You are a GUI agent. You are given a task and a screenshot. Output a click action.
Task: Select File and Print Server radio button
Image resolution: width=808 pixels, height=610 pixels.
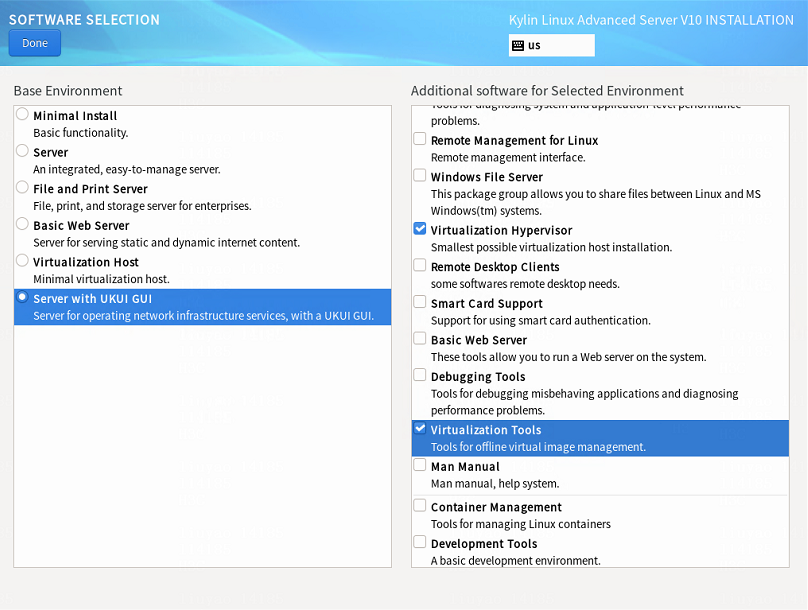pyautogui.click(x=22, y=187)
